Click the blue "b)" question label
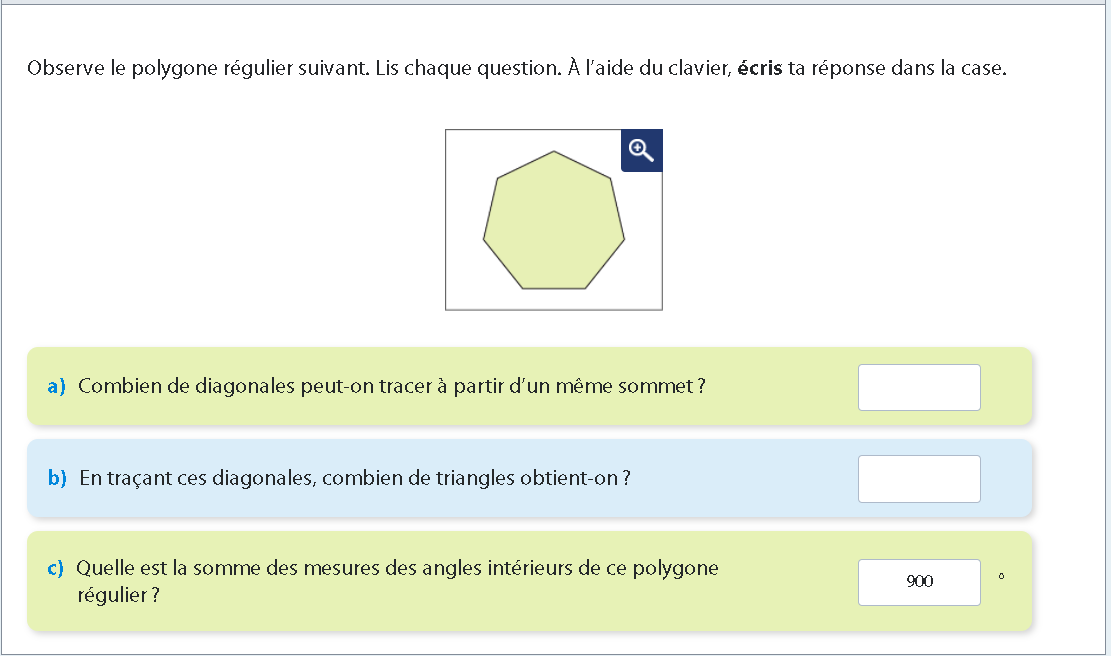The height and width of the screenshot is (656, 1111). 57,479
